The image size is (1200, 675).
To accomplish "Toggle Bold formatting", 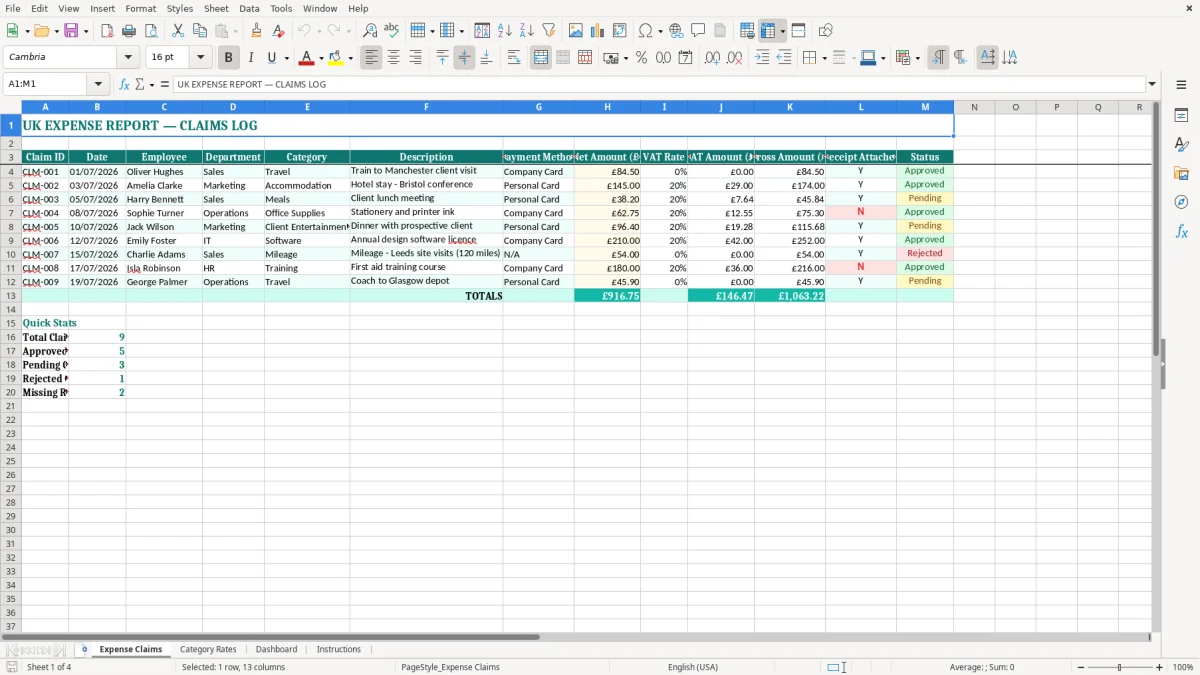I will 228,58.
